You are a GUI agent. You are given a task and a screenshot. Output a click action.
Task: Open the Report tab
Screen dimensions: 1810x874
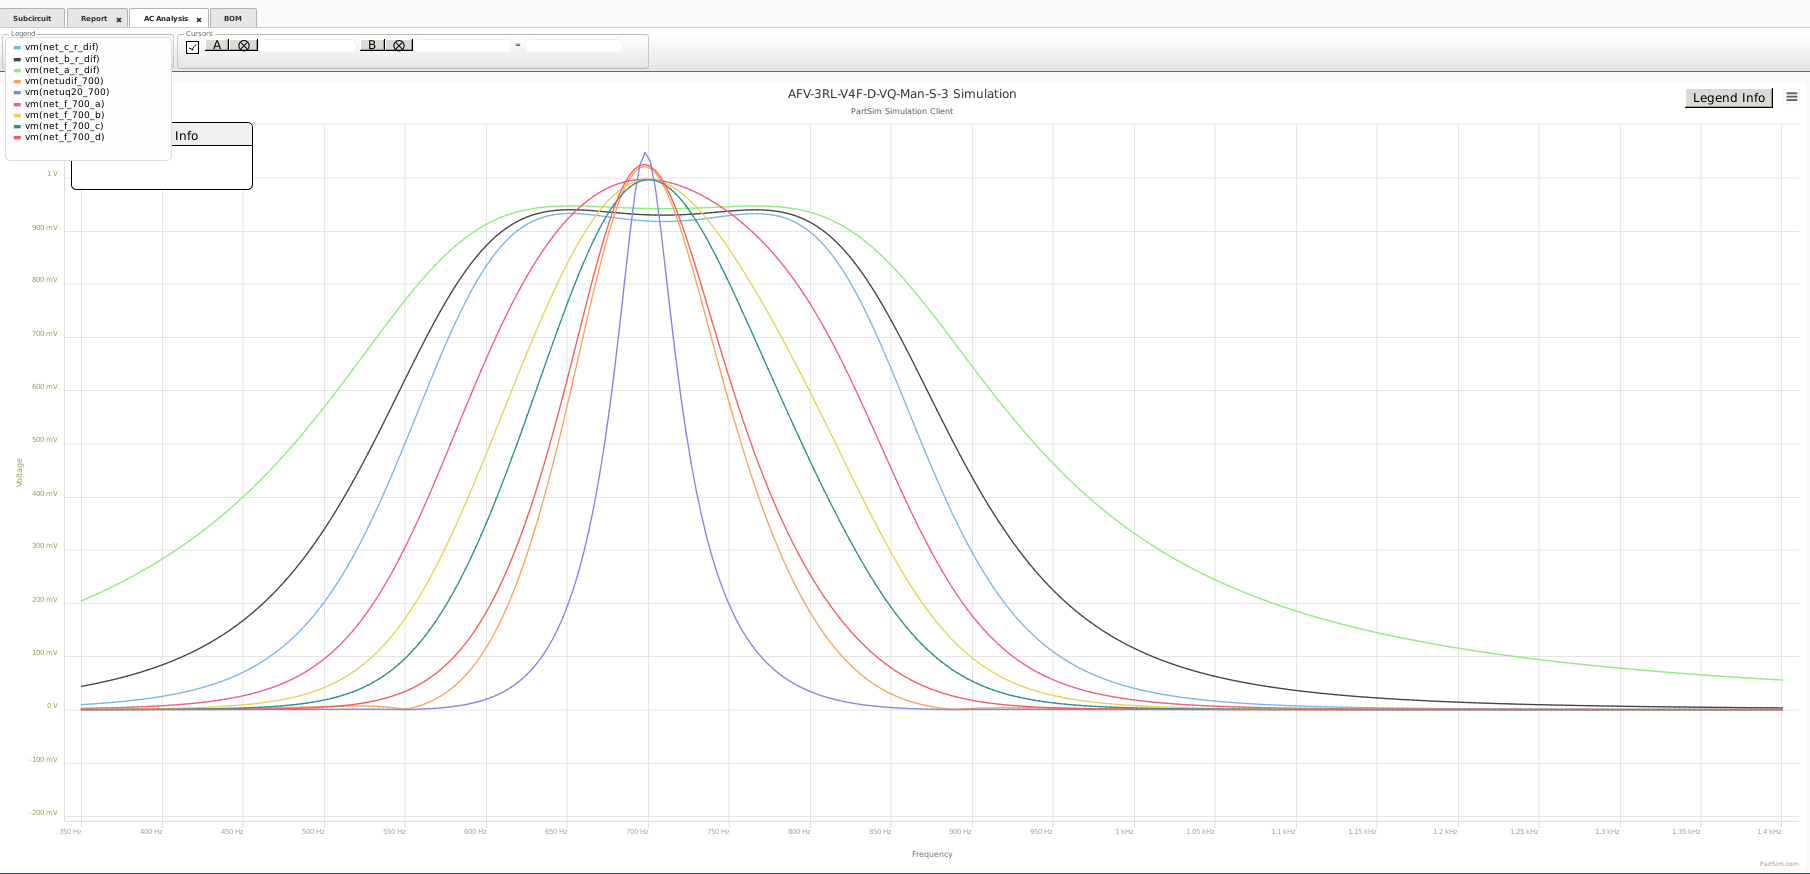tap(94, 18)
